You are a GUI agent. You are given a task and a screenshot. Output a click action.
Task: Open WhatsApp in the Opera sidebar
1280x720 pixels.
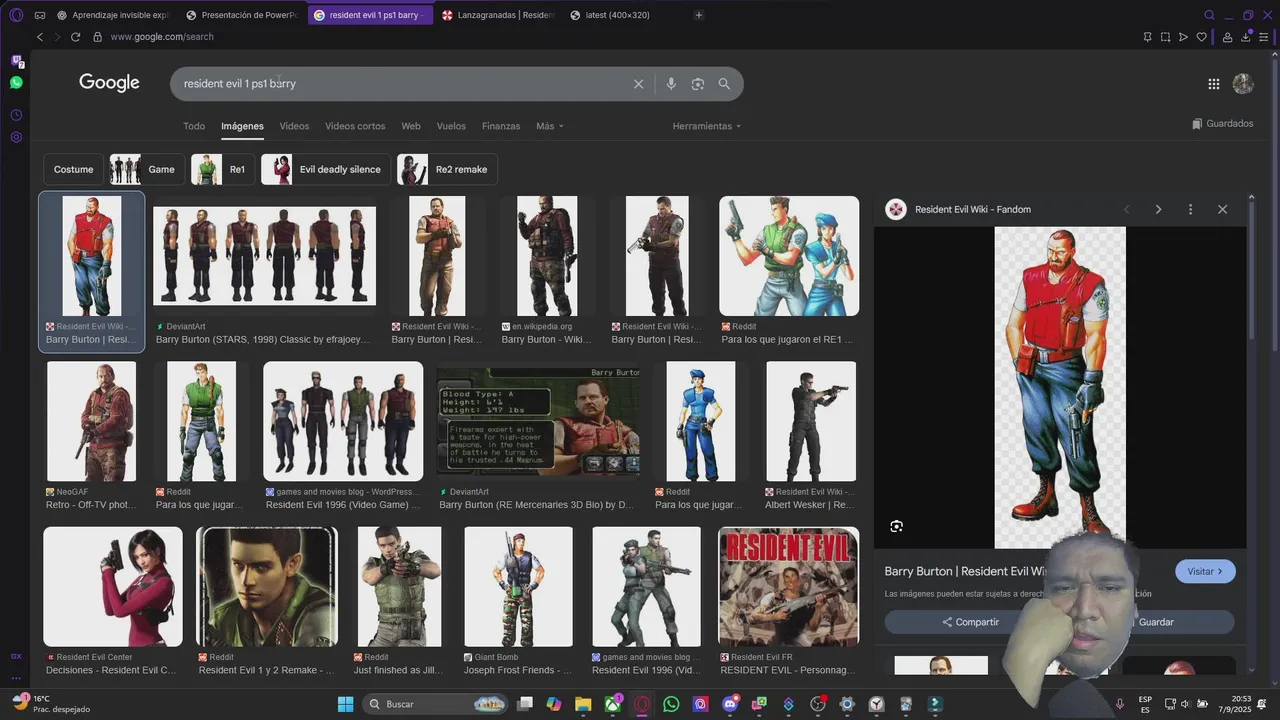click(x=16, y=83)
